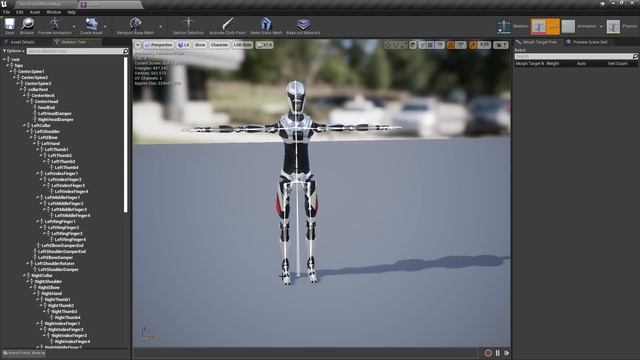Click the Activate Cloth Paint icon

[x=227, y=24]
